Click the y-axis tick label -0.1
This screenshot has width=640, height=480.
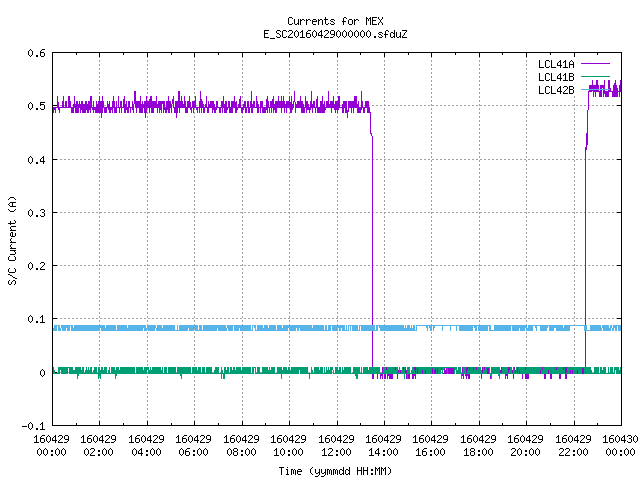coord(33,426)
